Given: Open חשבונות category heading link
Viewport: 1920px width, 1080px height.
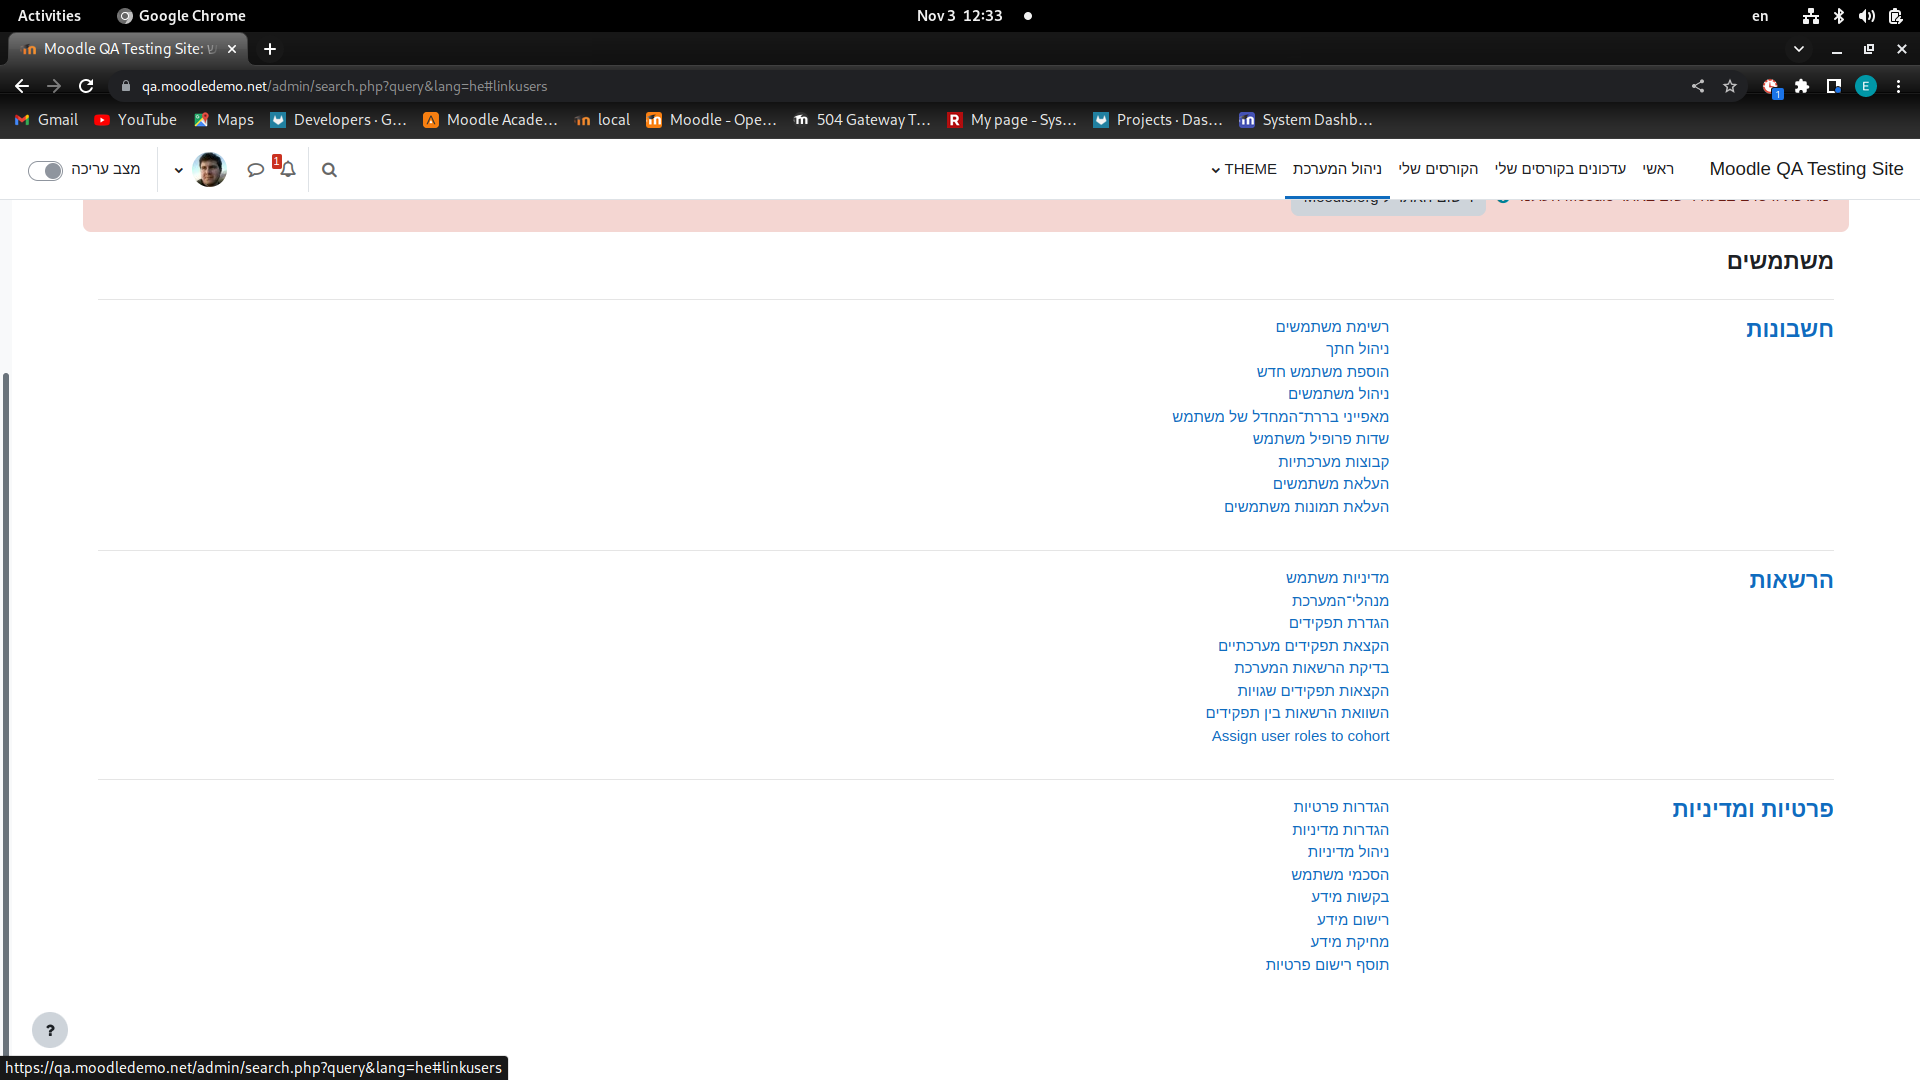Looking at the screenshot, I should click(x=1789, y=329).
